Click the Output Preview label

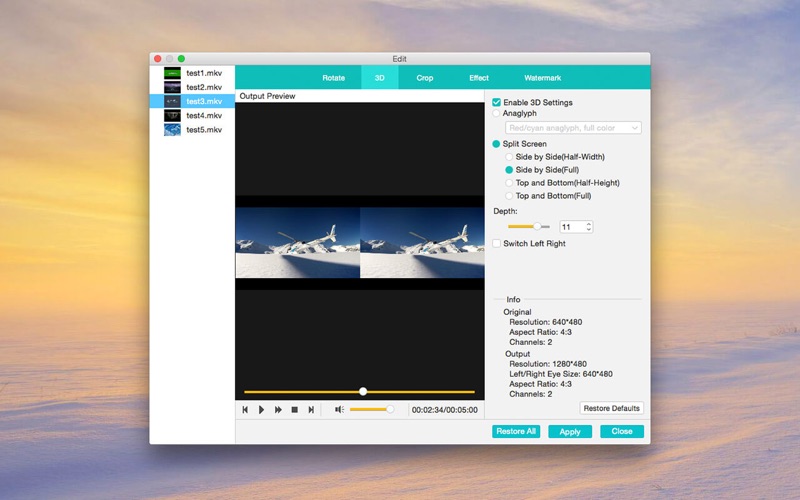click(267, 96)
